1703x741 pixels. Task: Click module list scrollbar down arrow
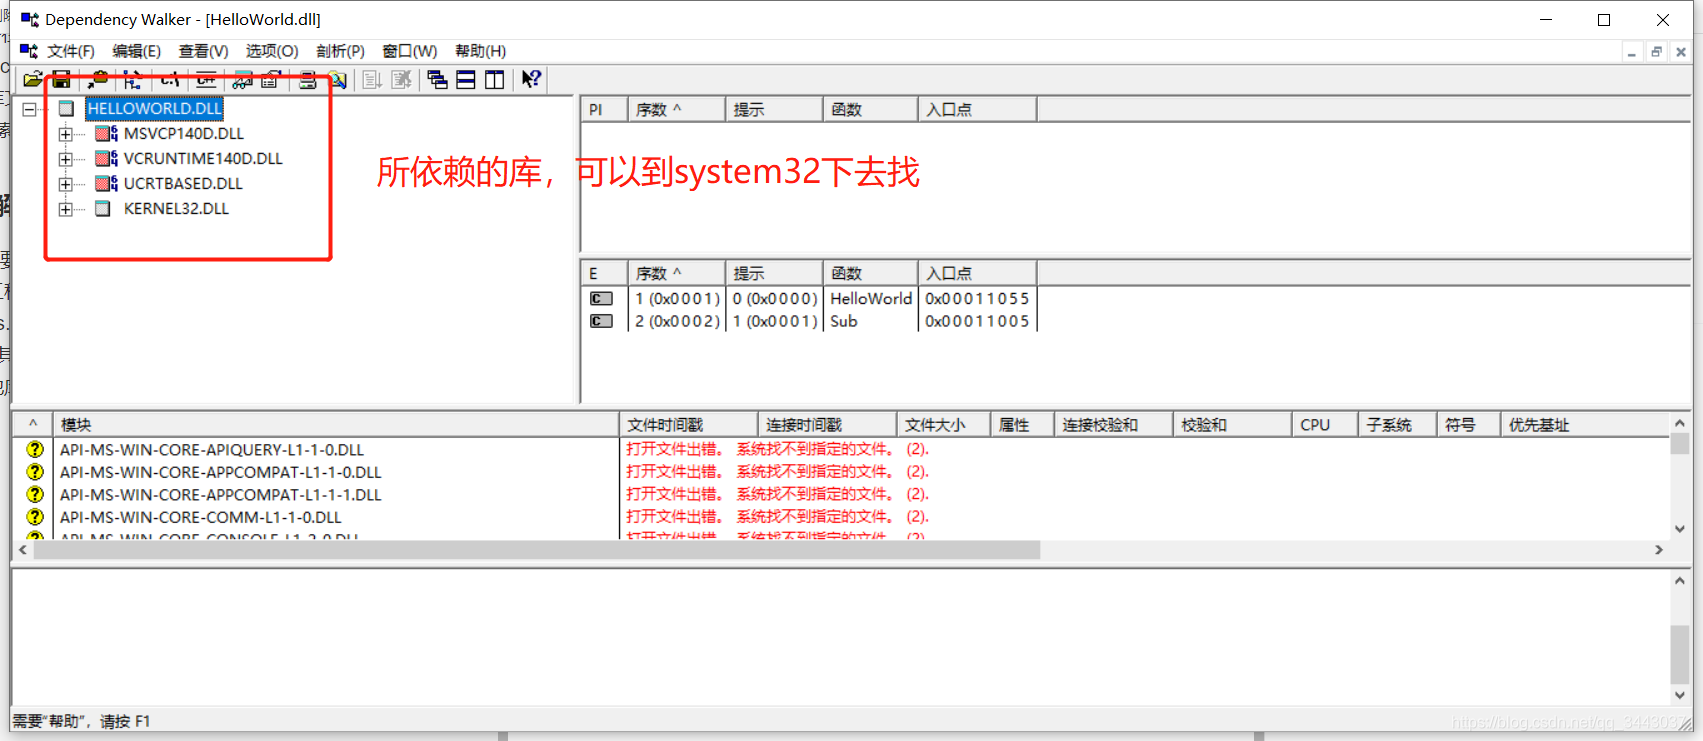click(1680, 529)
